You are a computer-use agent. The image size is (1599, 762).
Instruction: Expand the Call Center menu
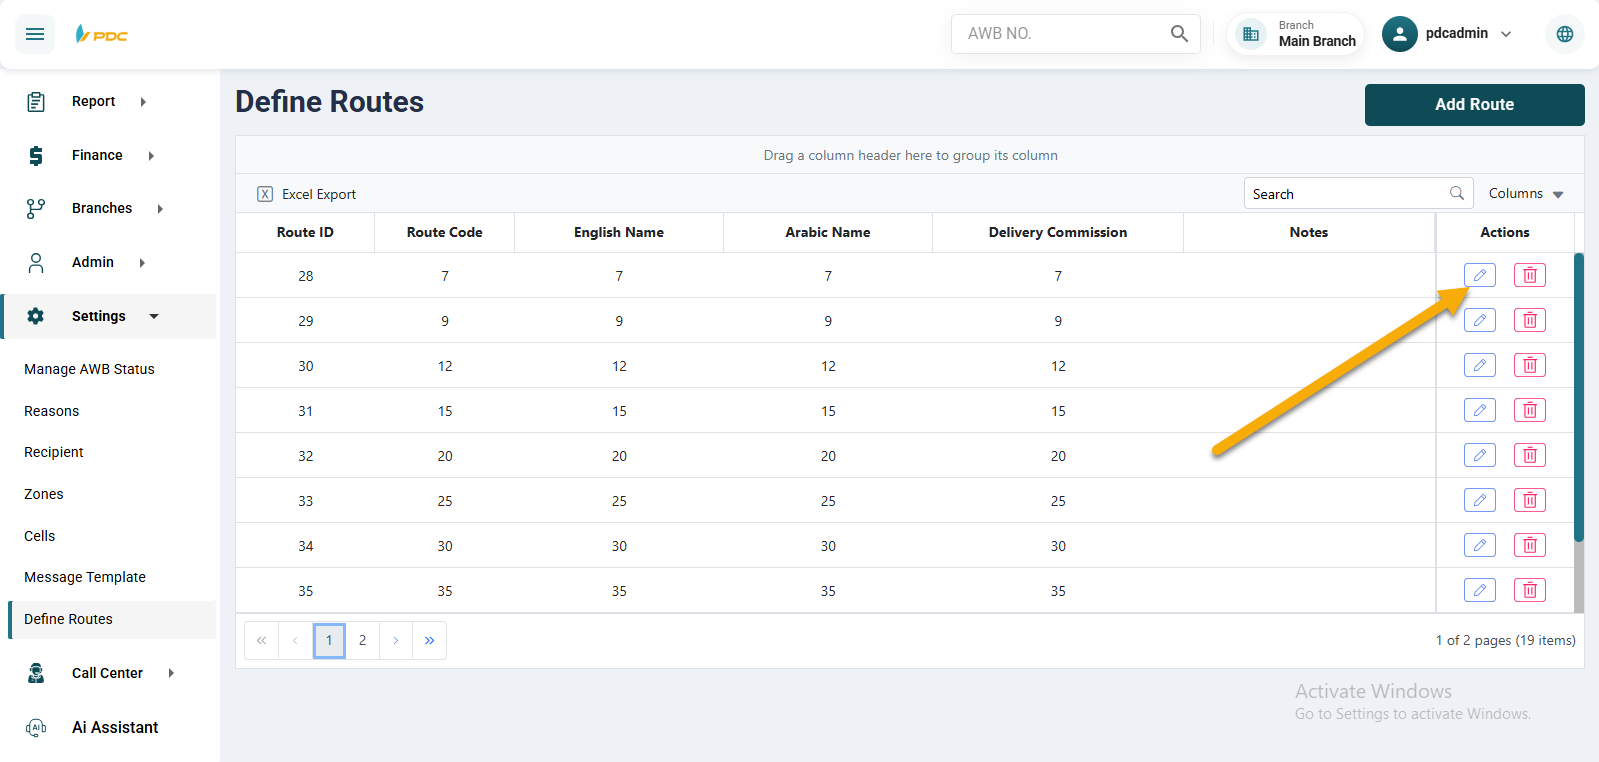(x=107, y=673)
